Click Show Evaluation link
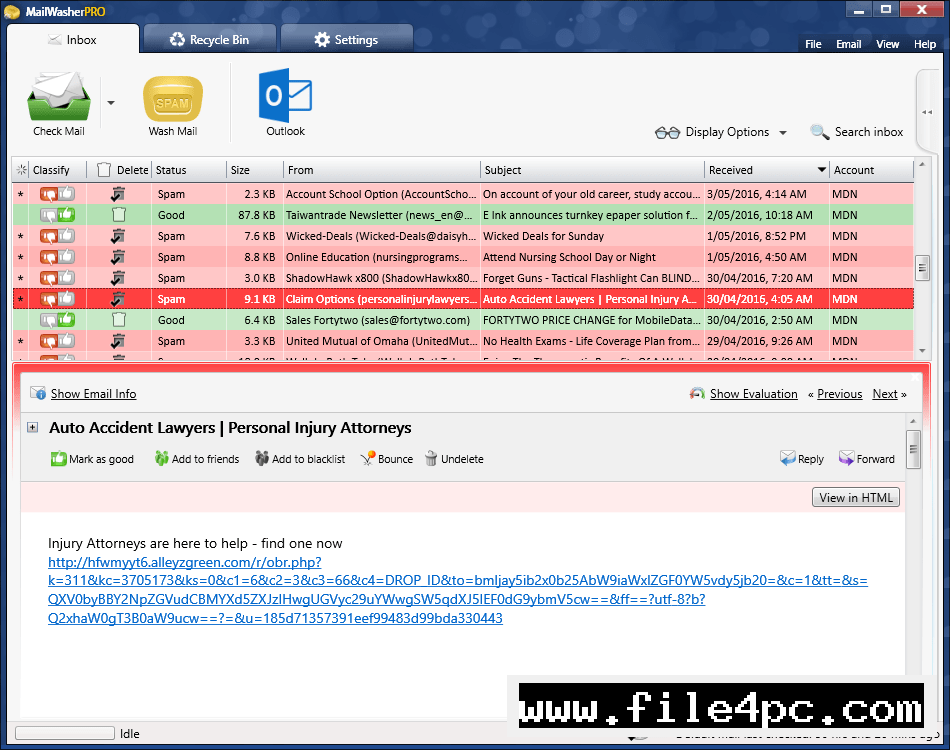This screenshot has height=750, width=950. [753, 394]
